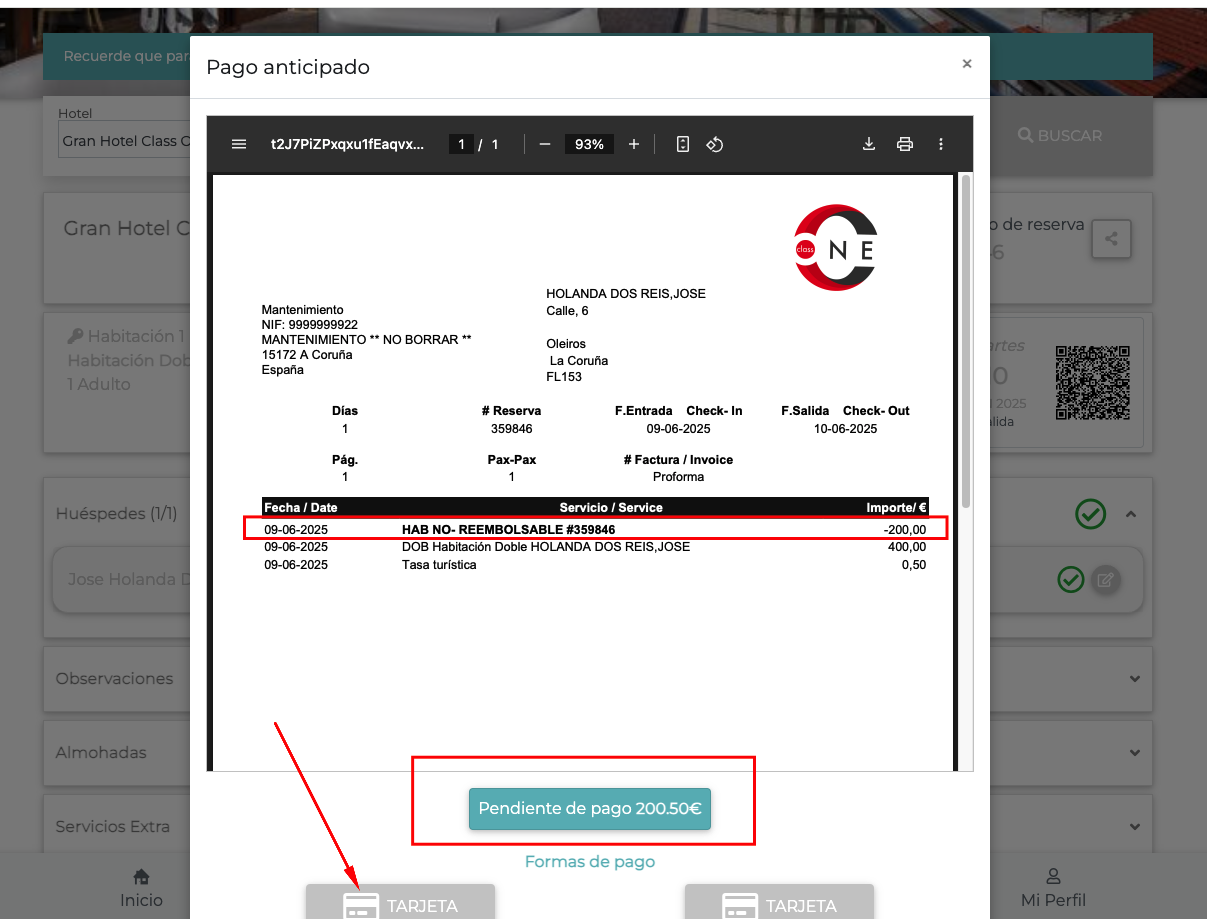The width and height of the screenshot is (1207, 919).
Task: Expand the Observaciones section chevron
Action: (x=1135, y=678)
